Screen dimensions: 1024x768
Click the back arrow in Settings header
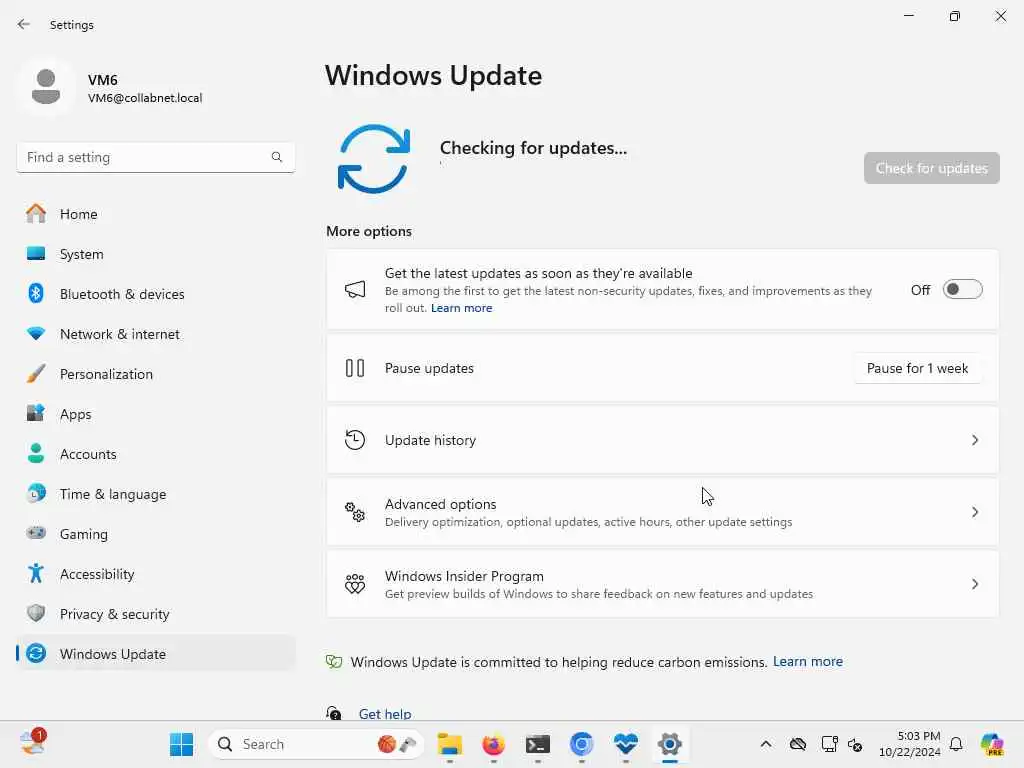24,24
